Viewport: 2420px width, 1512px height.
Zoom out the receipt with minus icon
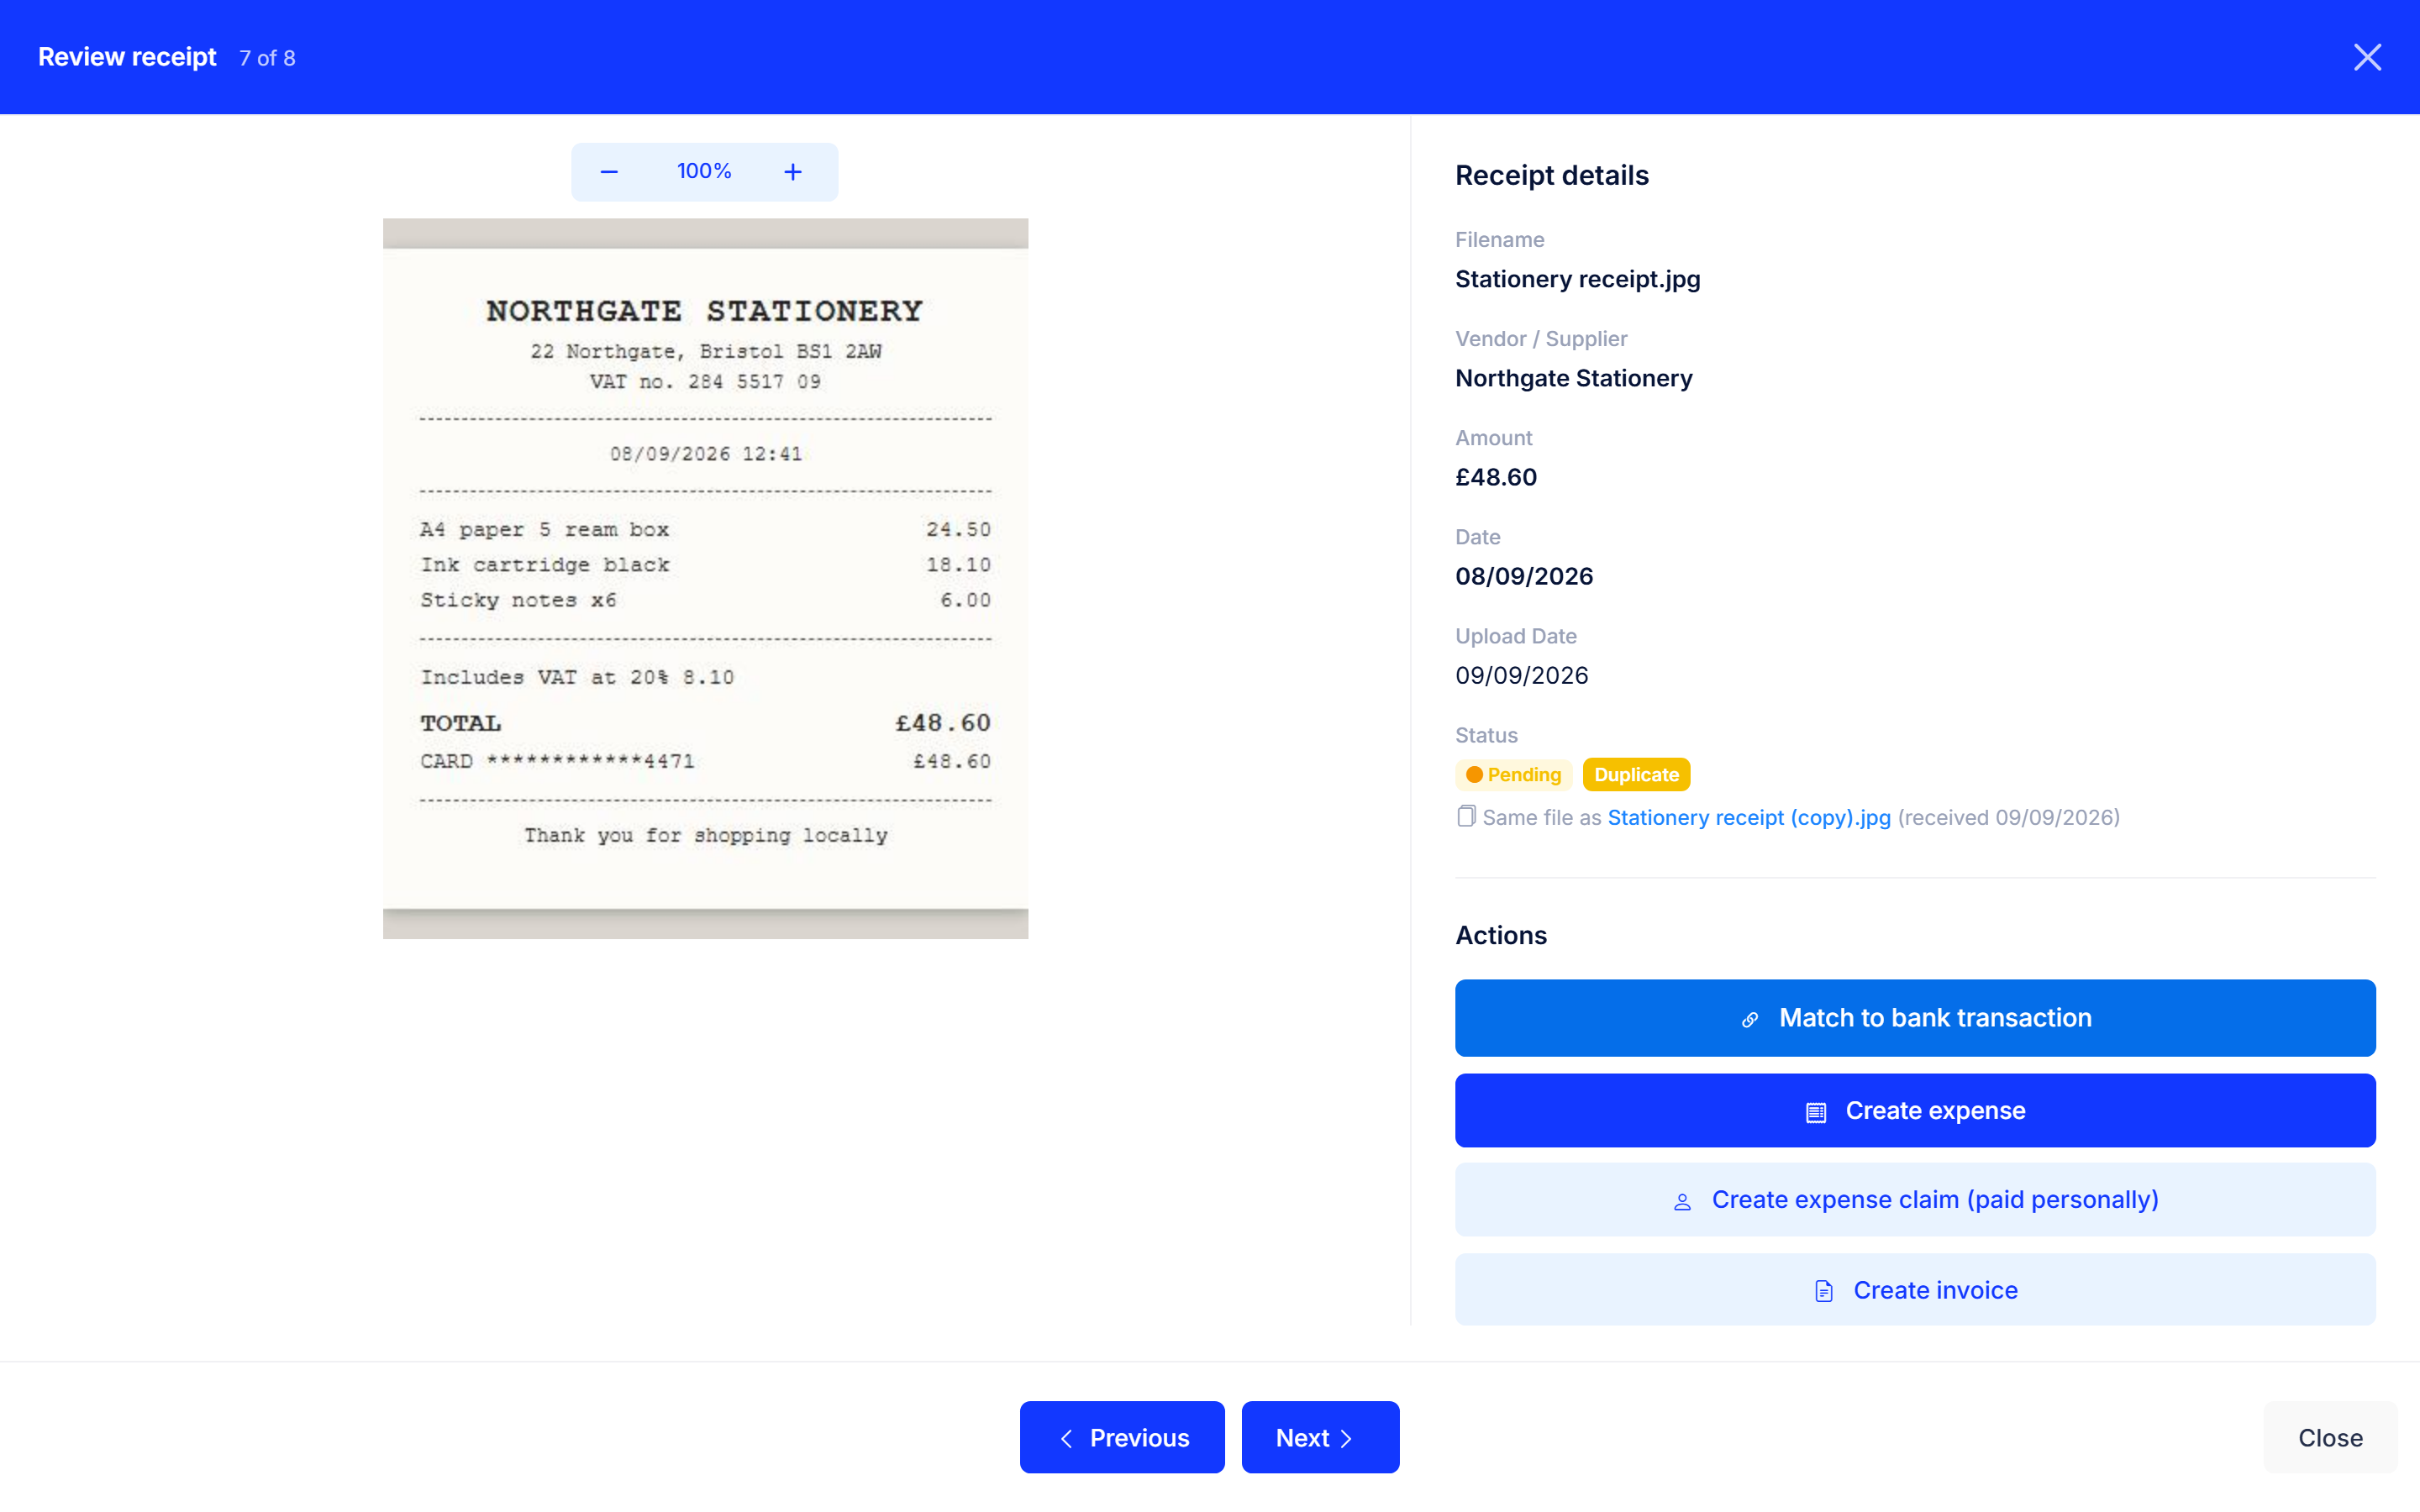point(609,172)
